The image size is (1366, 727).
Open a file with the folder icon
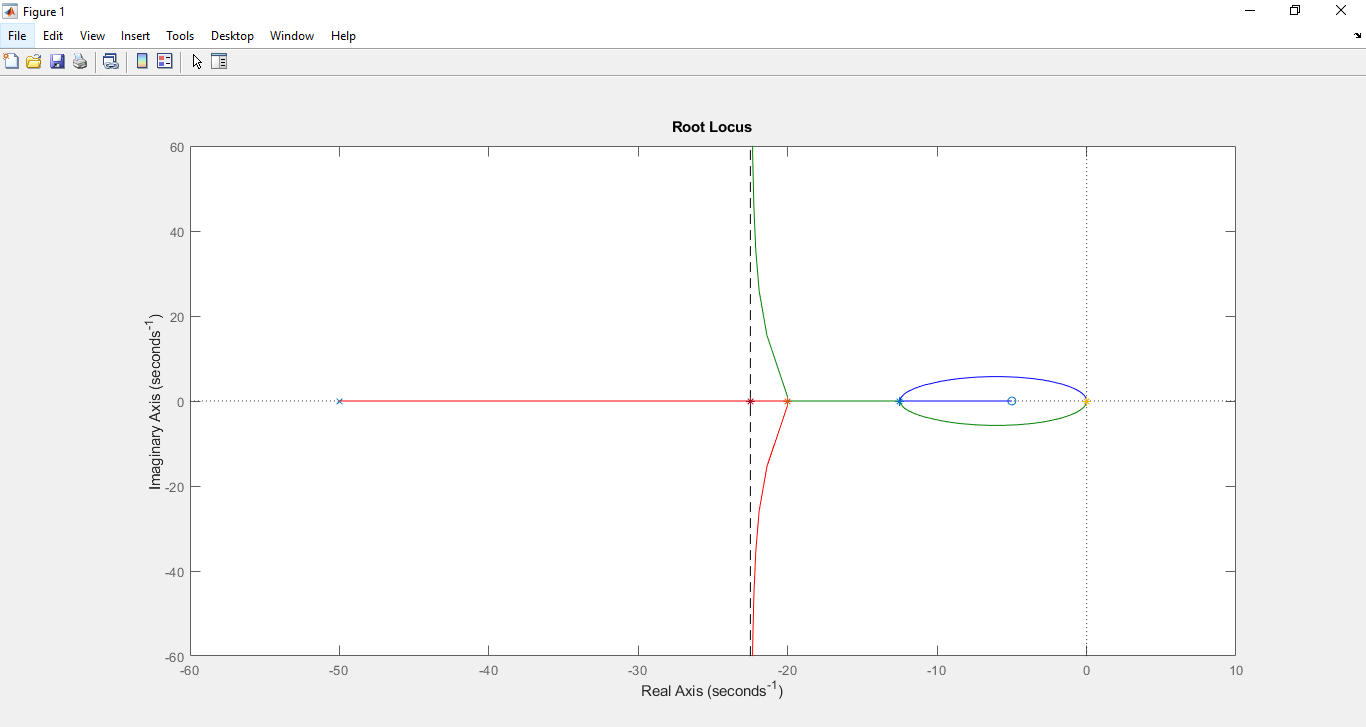34,61
